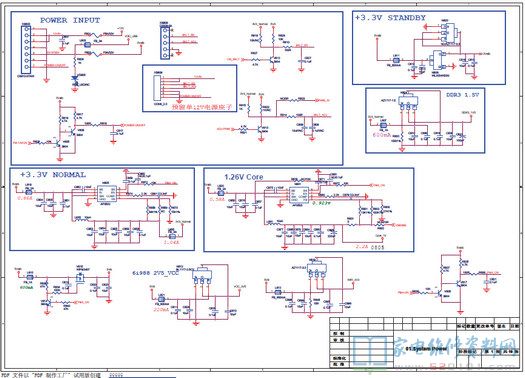525x378 pixels.
Task: Select the 5-pin connector symbol beside power input
Action: [x=165, y=43]
